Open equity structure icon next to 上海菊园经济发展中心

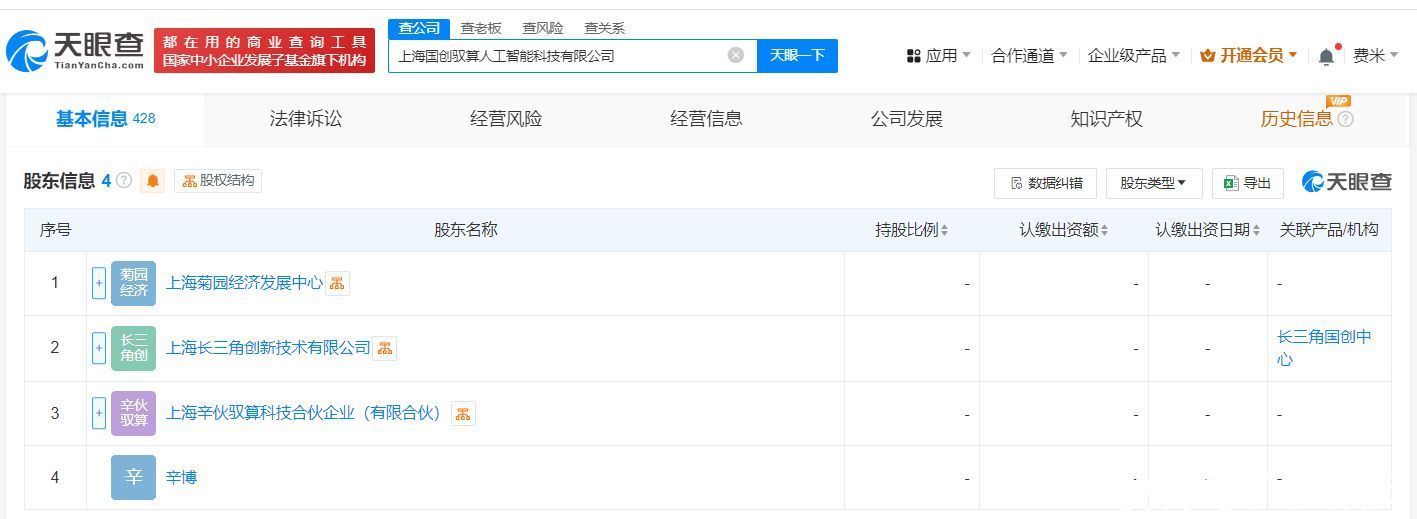coord(337,283)
